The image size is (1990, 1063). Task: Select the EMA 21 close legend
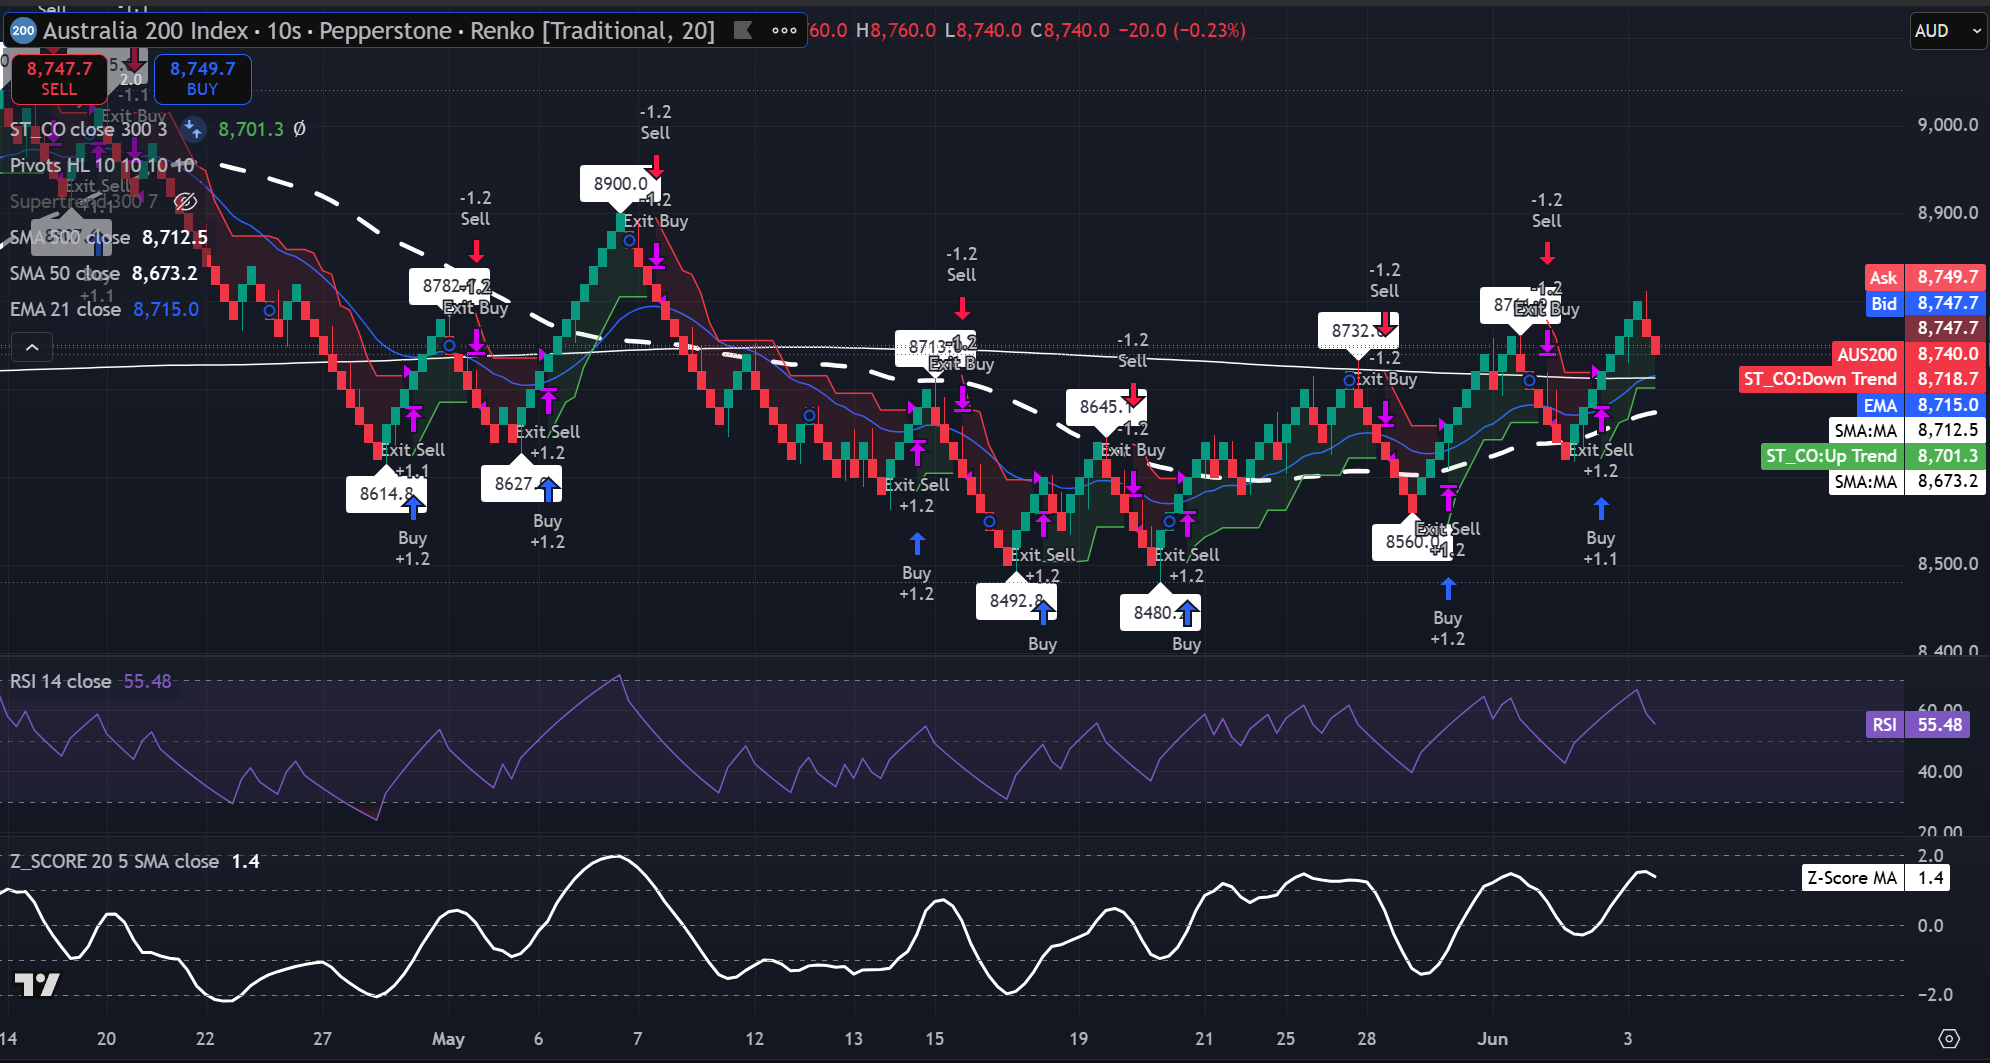(65, 309)
